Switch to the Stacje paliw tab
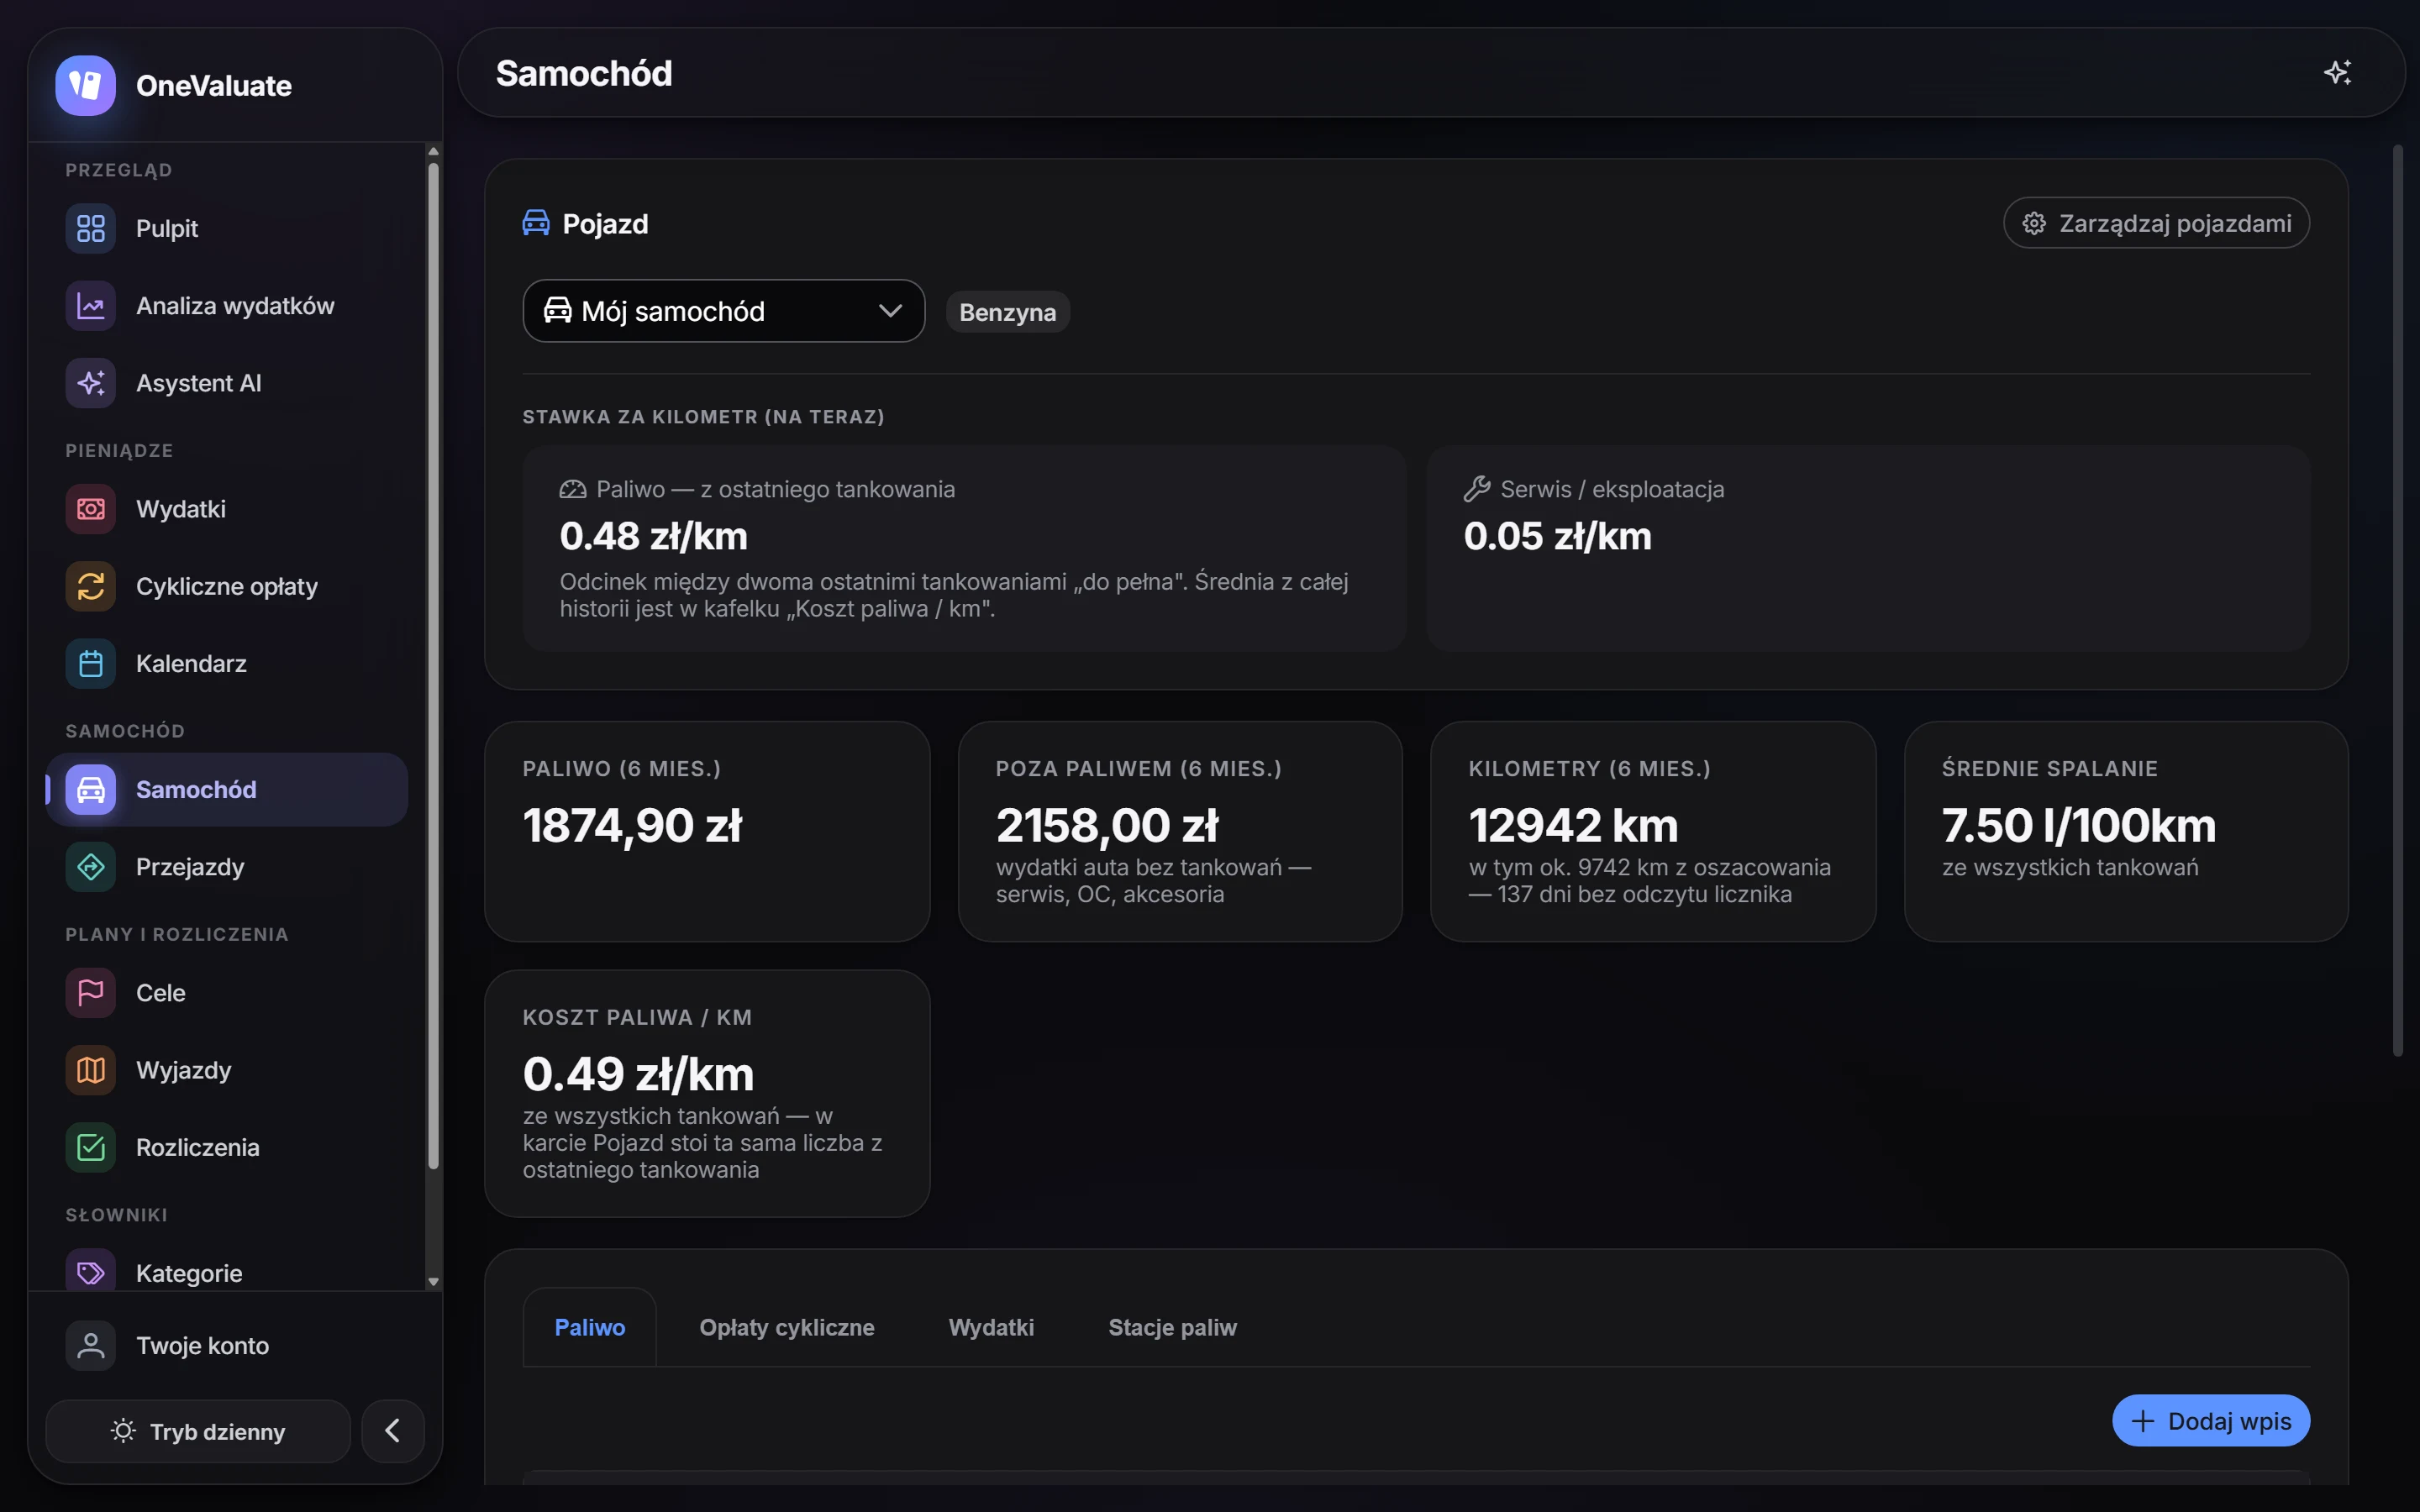 [1172, 1327]
